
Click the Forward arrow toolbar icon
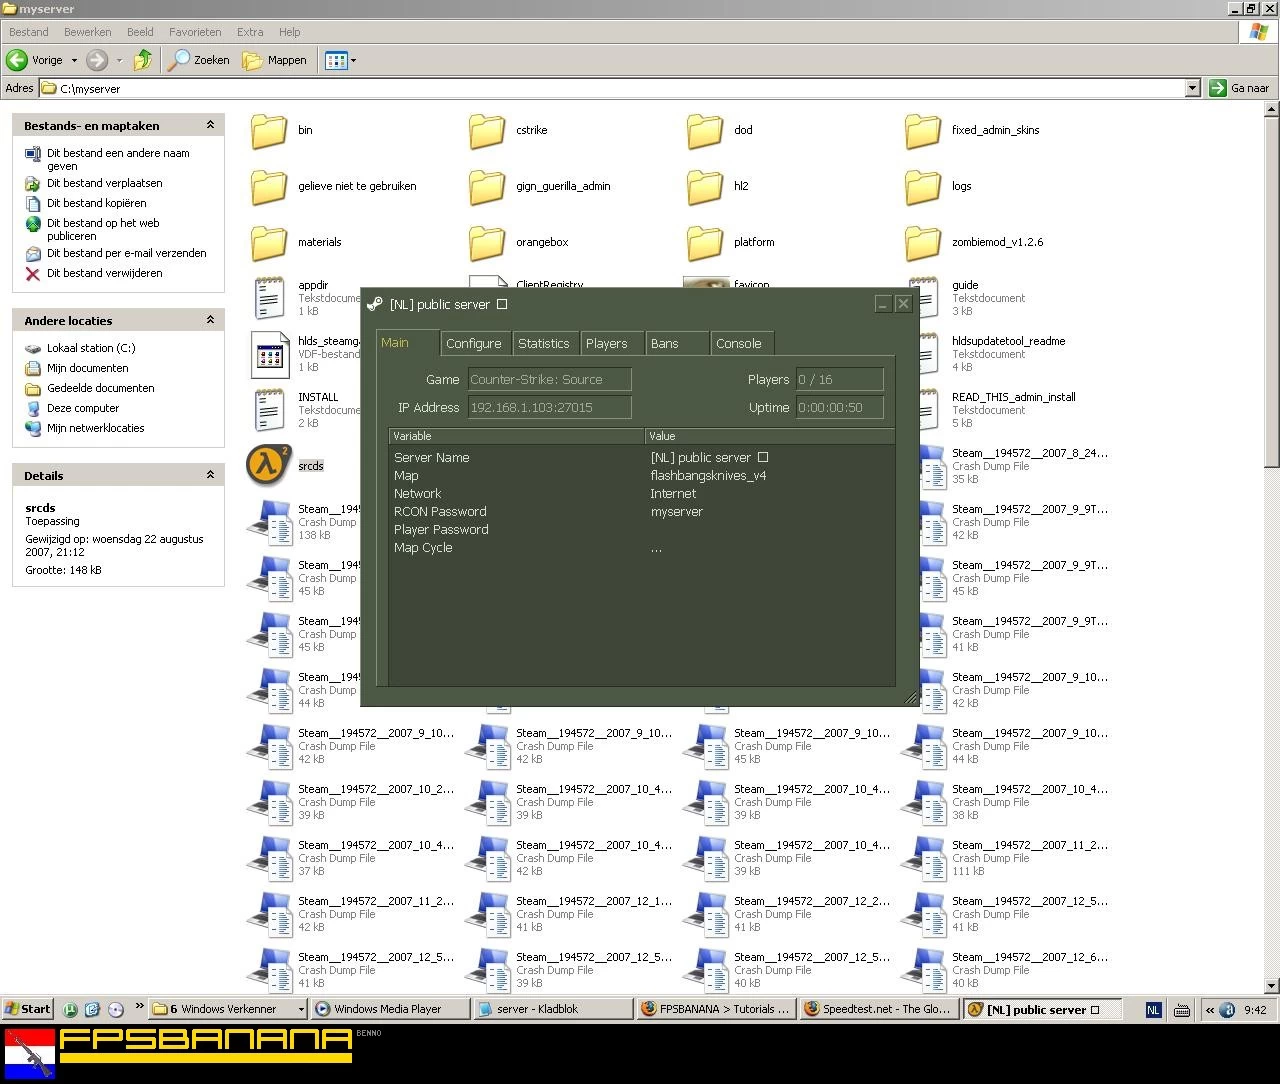[x=96, y=60]
